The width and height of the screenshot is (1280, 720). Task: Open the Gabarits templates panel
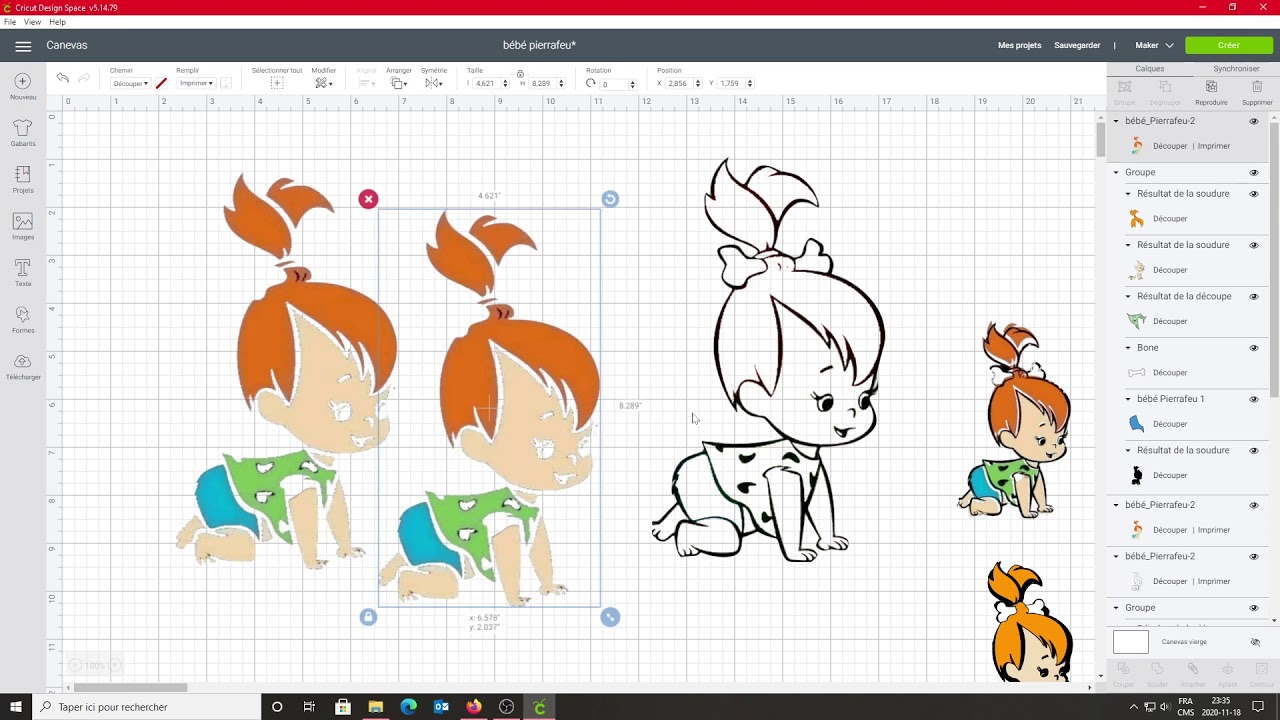point(23,133)
